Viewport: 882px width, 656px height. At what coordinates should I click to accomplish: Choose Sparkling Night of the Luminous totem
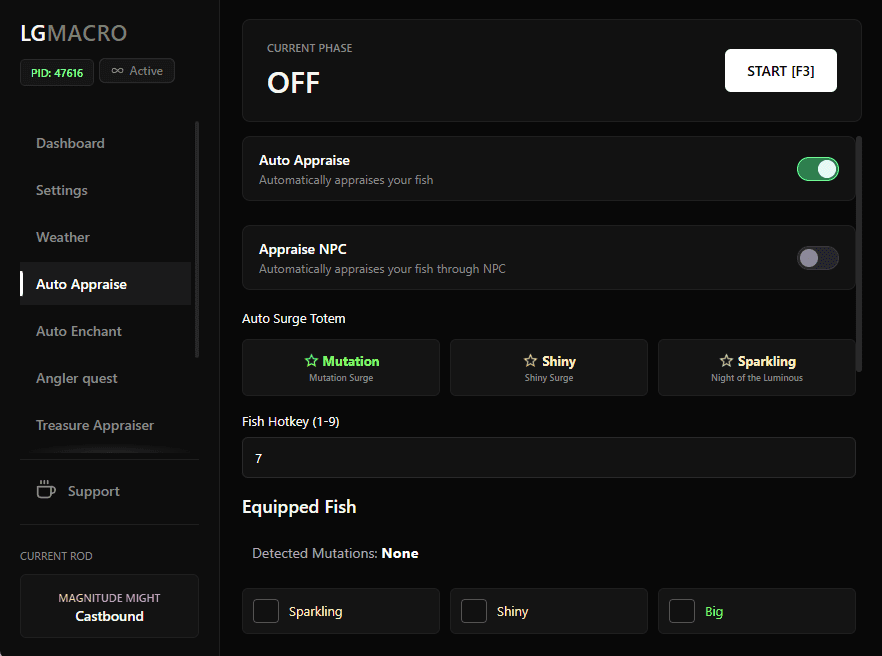757,367
